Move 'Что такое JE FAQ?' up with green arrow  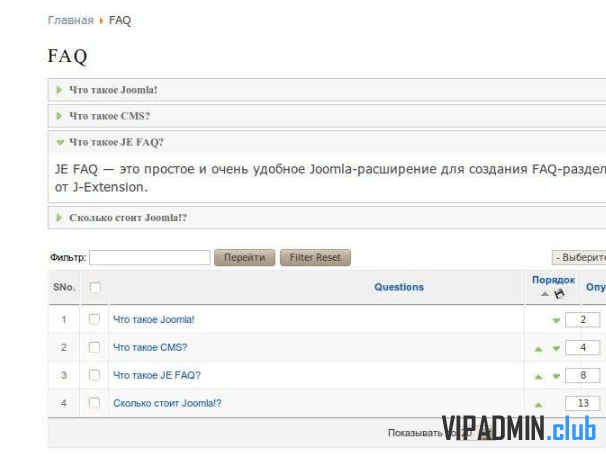pyautogui.click(x=538, y=377)
